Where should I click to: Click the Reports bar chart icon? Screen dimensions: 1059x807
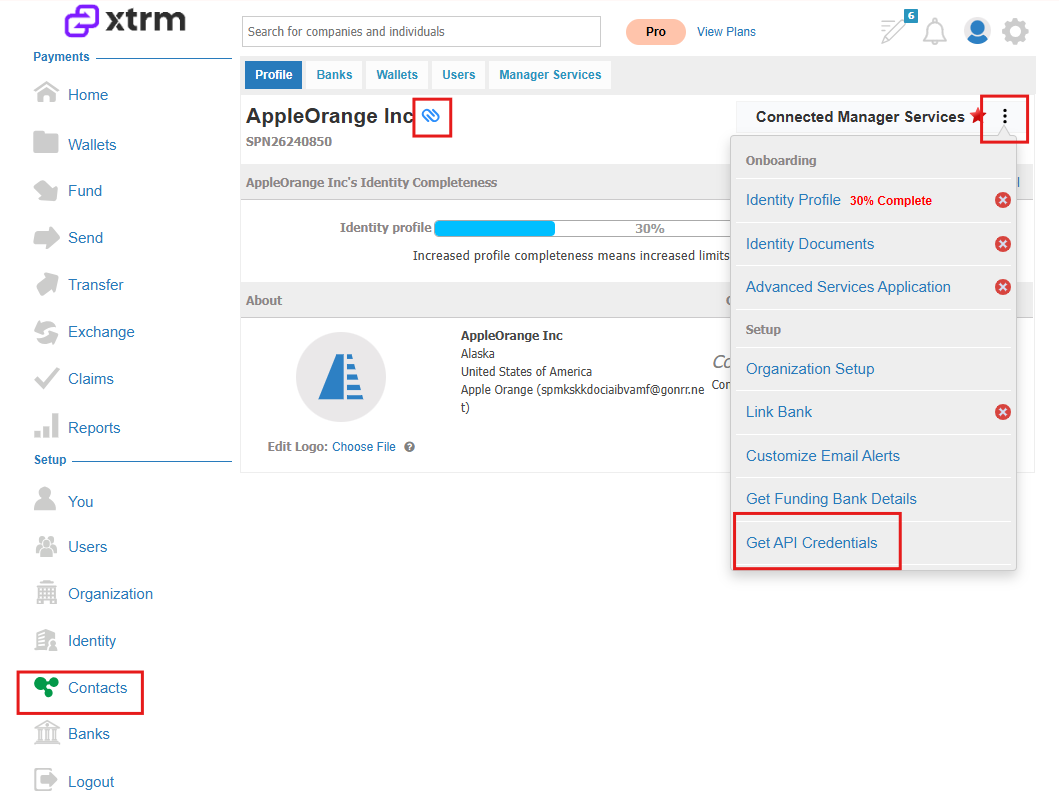pyautogui.click(x=46, y=426)
